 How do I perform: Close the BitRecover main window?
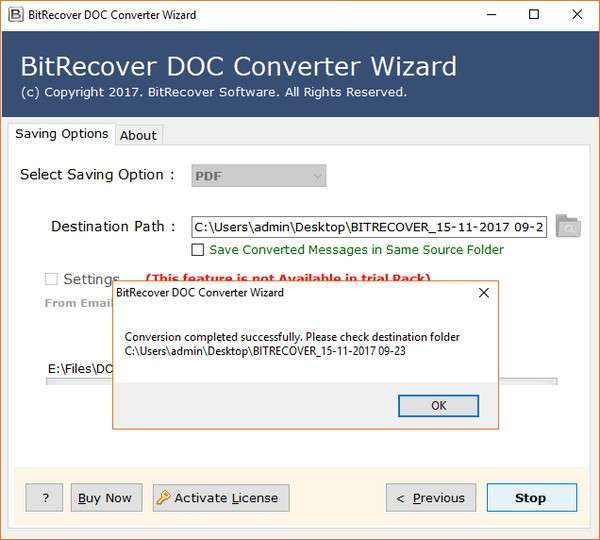(x=577, y=15)
